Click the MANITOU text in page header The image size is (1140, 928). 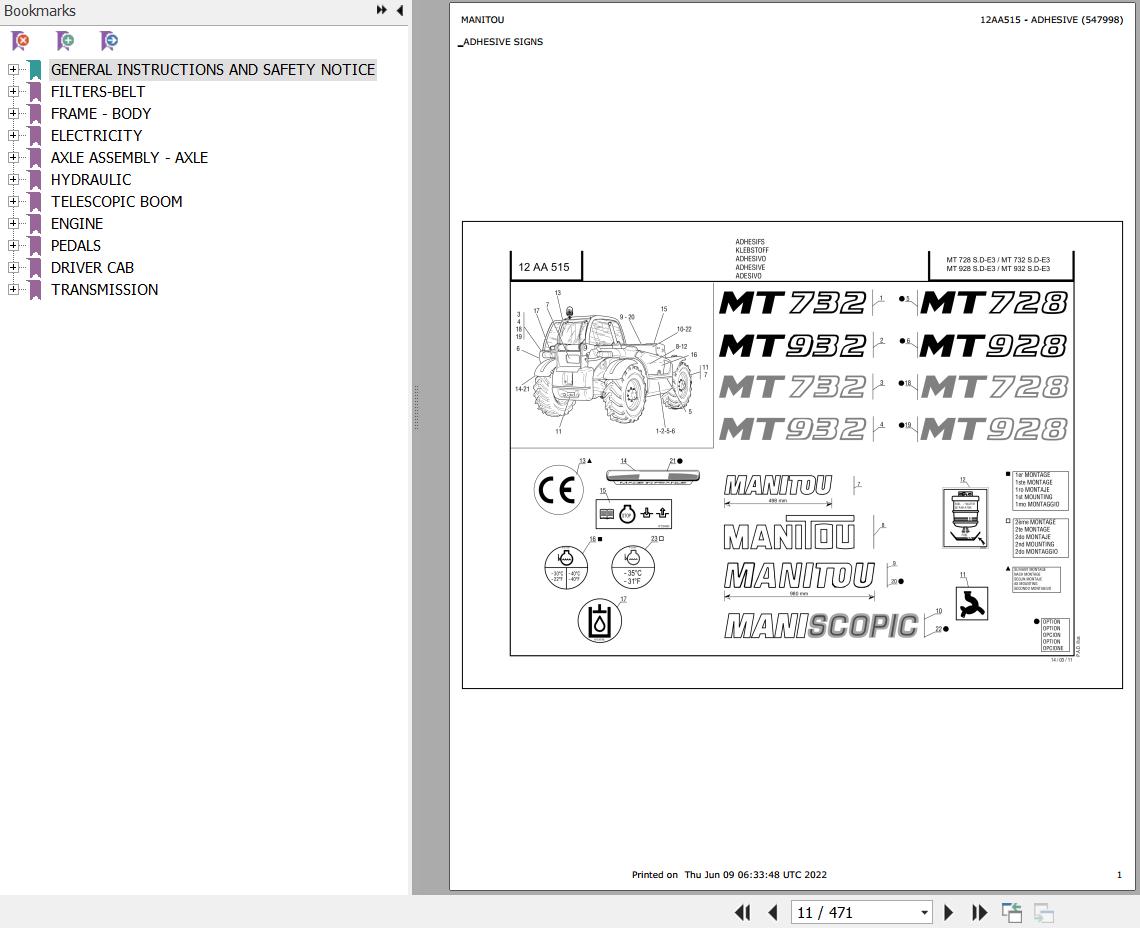pyautogui.click(x=482, y=20)
